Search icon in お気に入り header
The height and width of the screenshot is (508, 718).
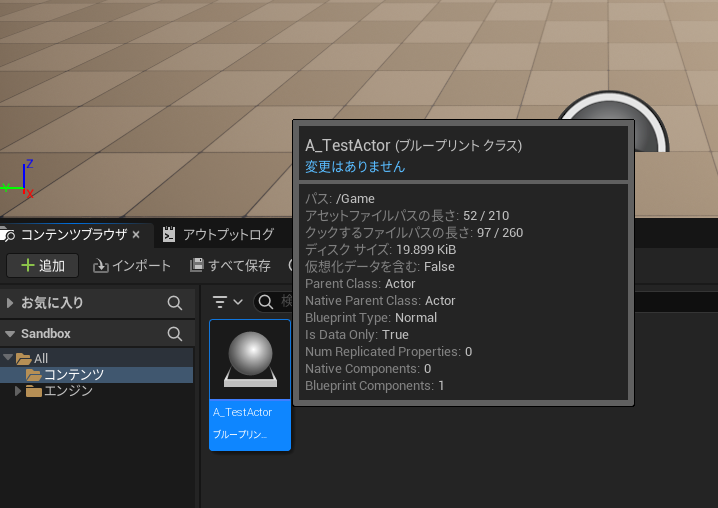(175, 302)
